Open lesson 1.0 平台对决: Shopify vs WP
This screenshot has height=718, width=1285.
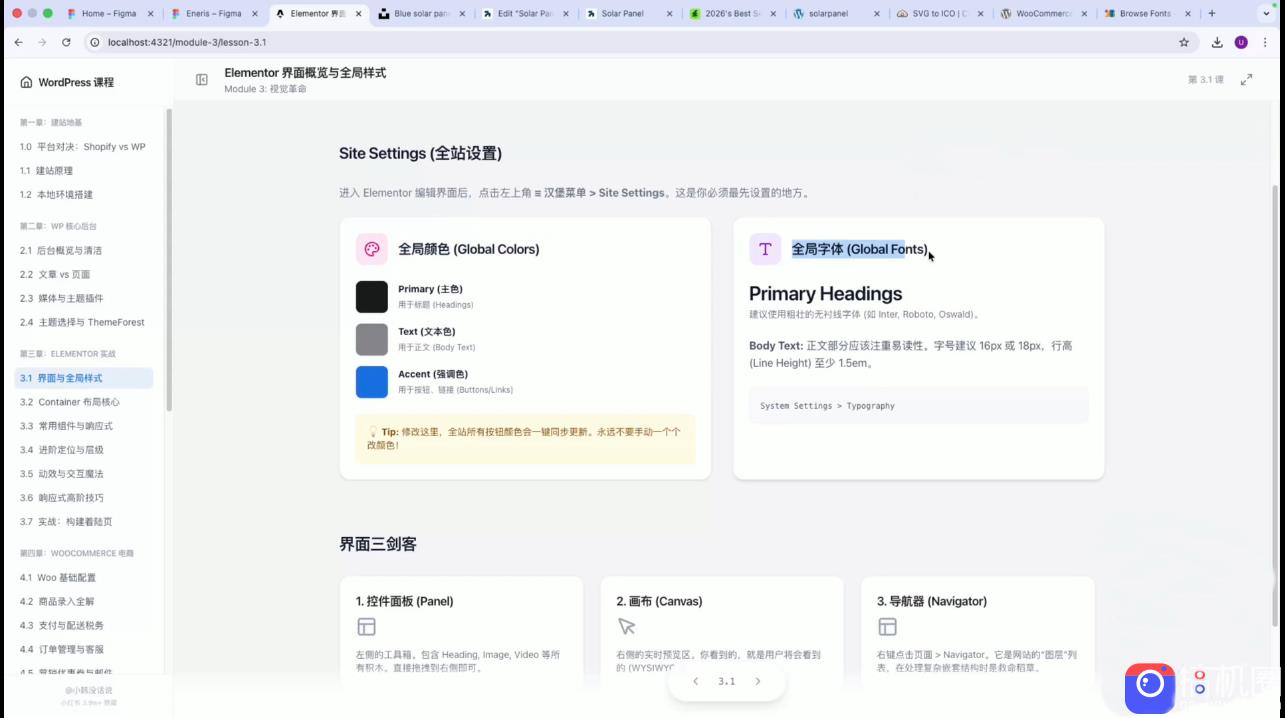(x=84, y=147)
